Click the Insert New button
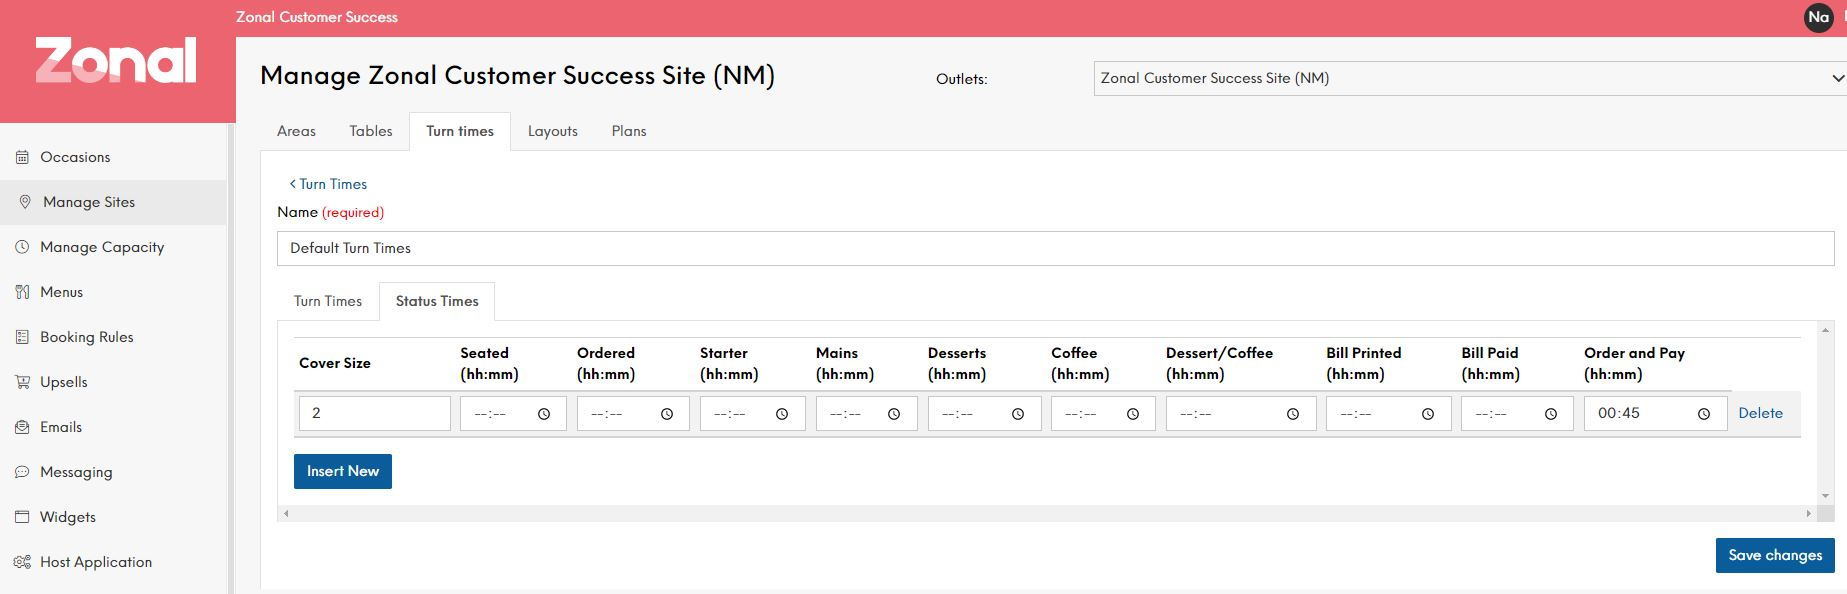Screen dimensions: 1847x594 click(342, 471)
